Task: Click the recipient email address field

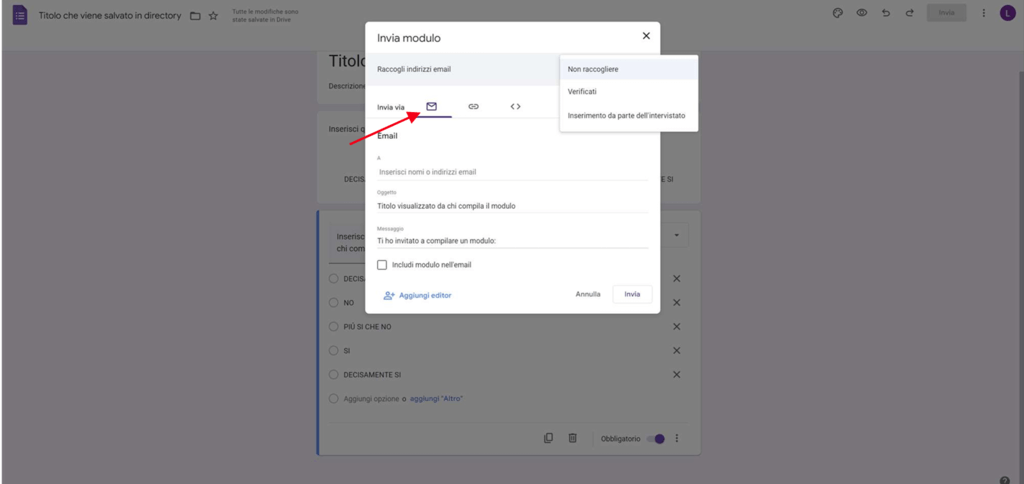Action: pyautogui.click(x=511, y=172)
